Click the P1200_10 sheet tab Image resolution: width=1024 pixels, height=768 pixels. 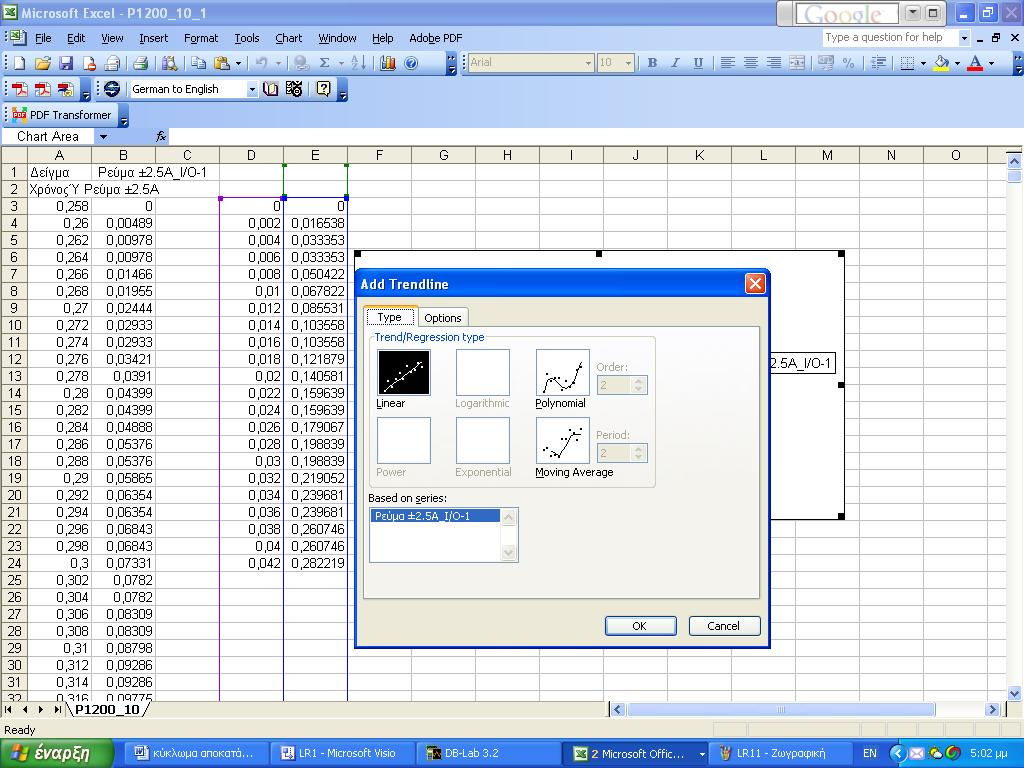click(x=108, y=709)
